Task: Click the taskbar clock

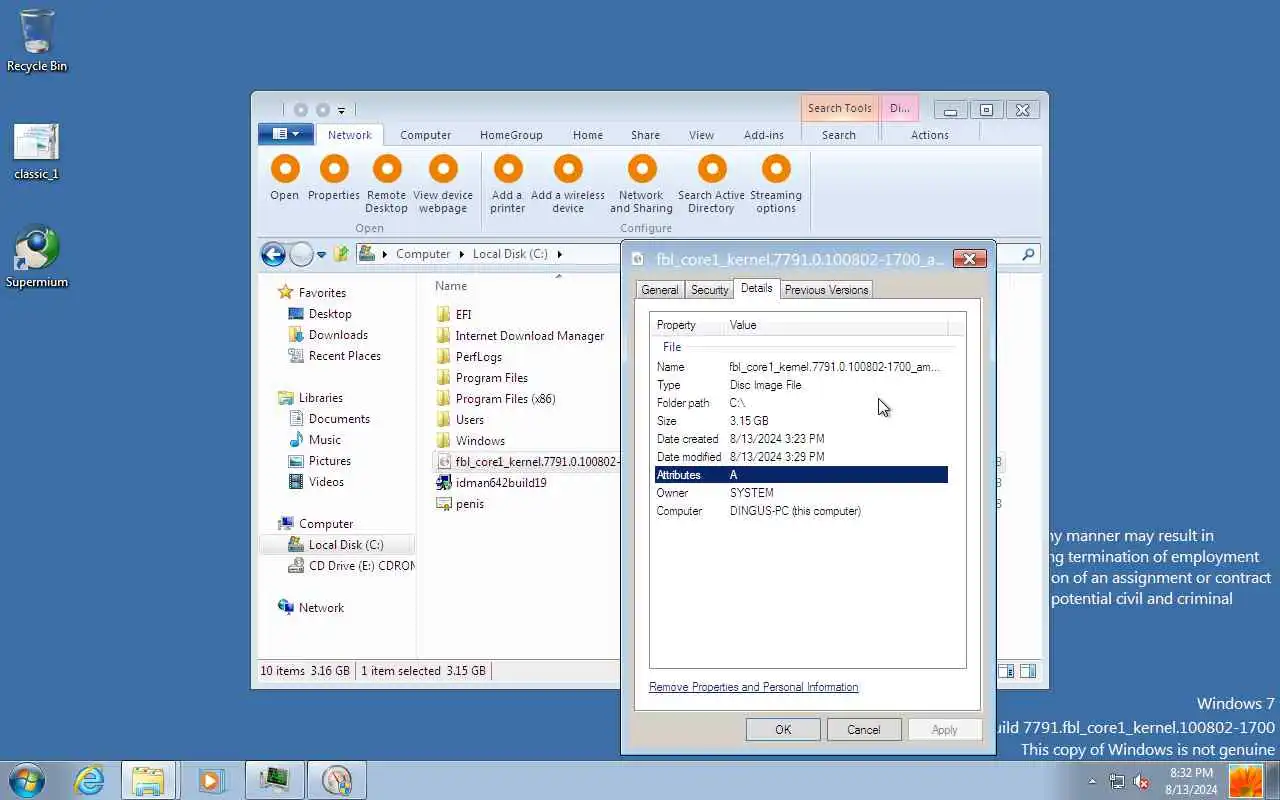Action: coord(1190,781)
